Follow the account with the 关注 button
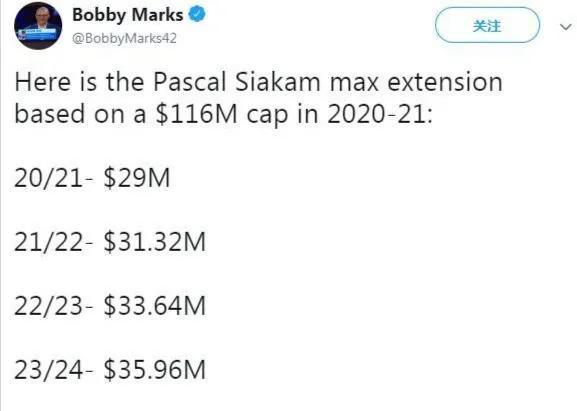 pos(487,25)
